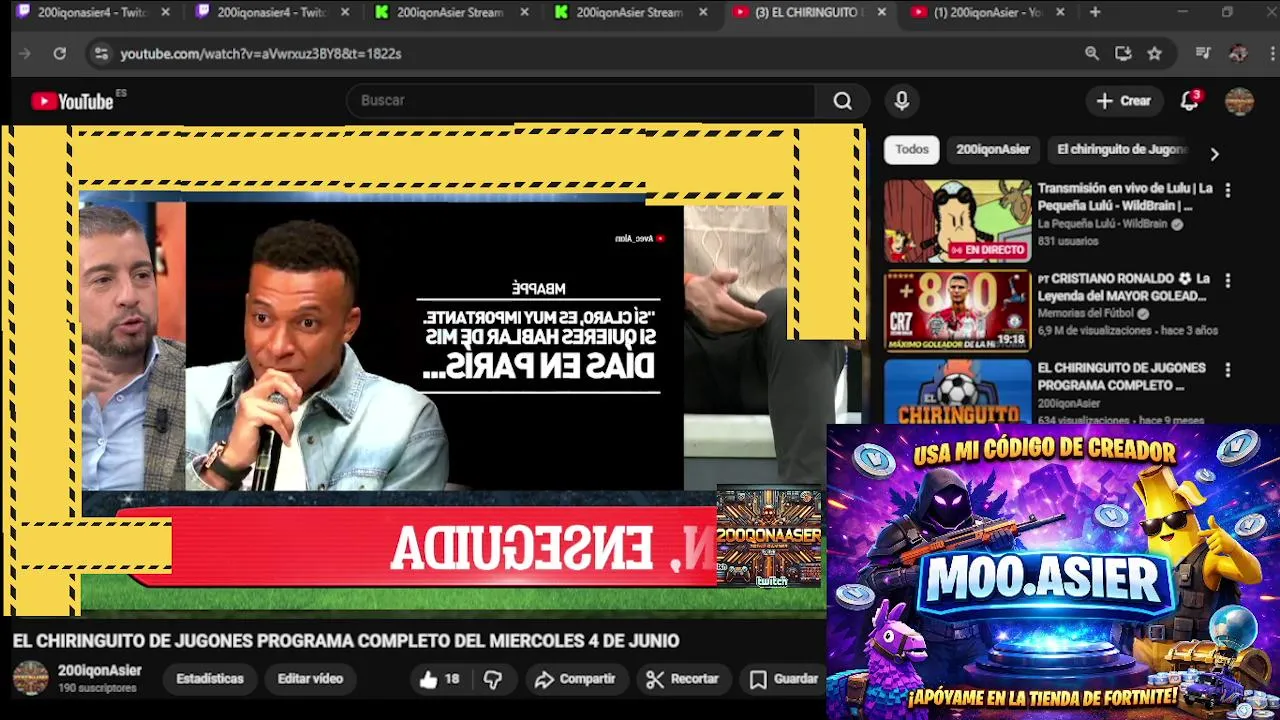Open the suggested EL CHIRINGUITO DE JUGONES PROGRAMA COMPLETO title
Viewport: 1280px width, 720px height.
[x=1121, y=377]
